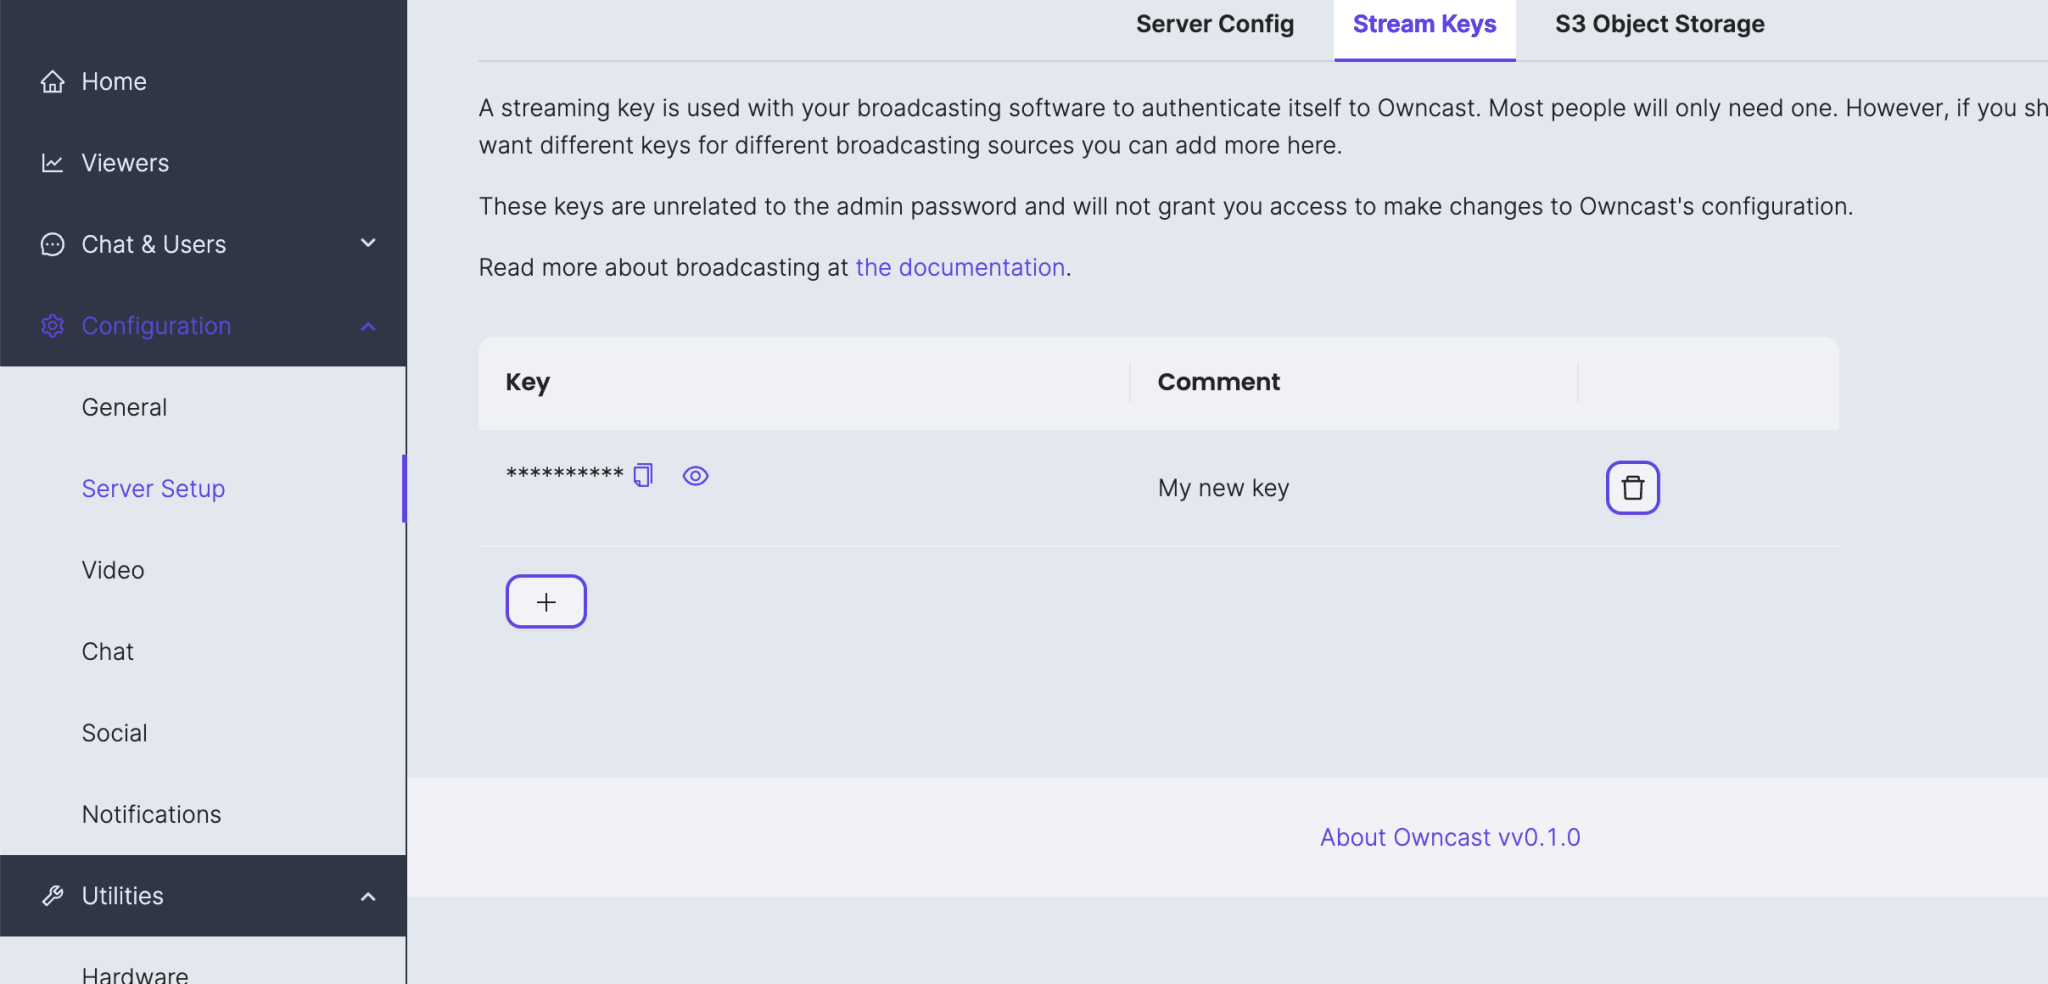
Task: Switch to the Server Config tab
Action: 1214,24
